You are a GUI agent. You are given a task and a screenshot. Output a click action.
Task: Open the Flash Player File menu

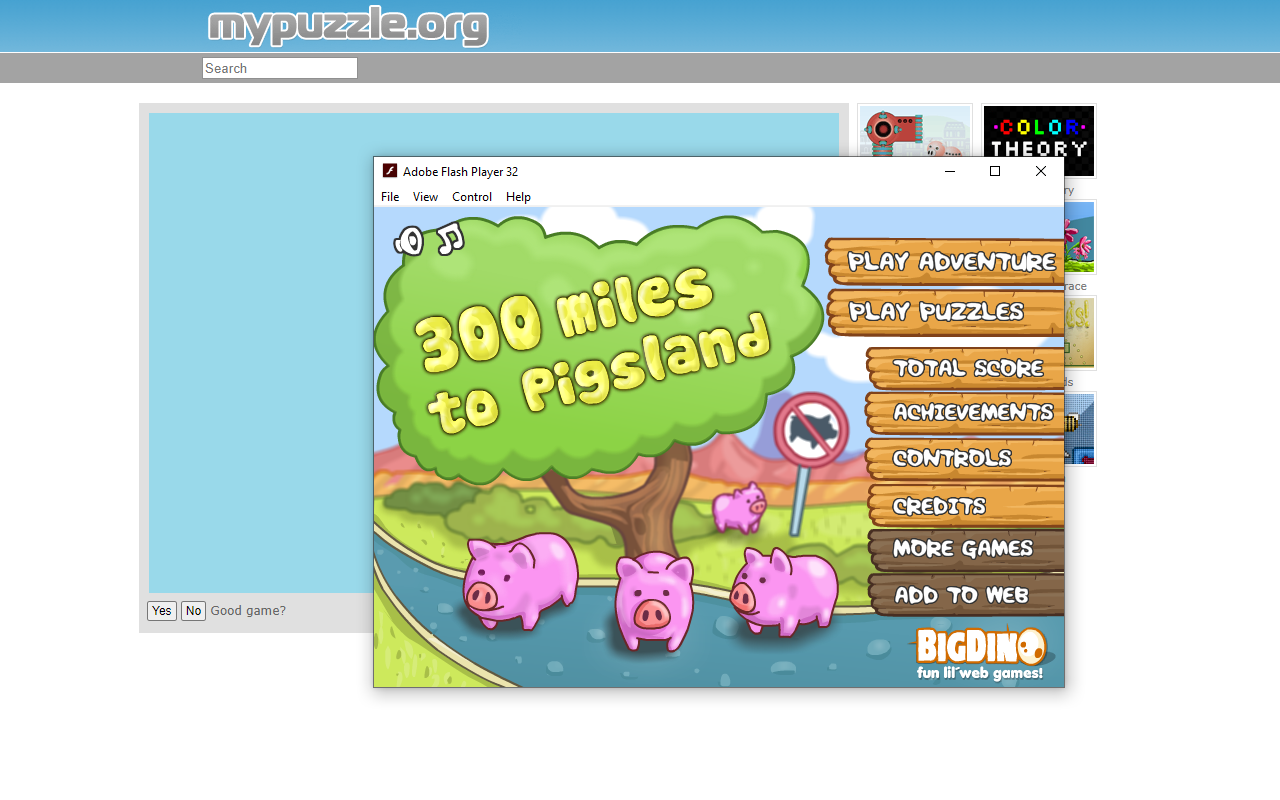[390, 197]
